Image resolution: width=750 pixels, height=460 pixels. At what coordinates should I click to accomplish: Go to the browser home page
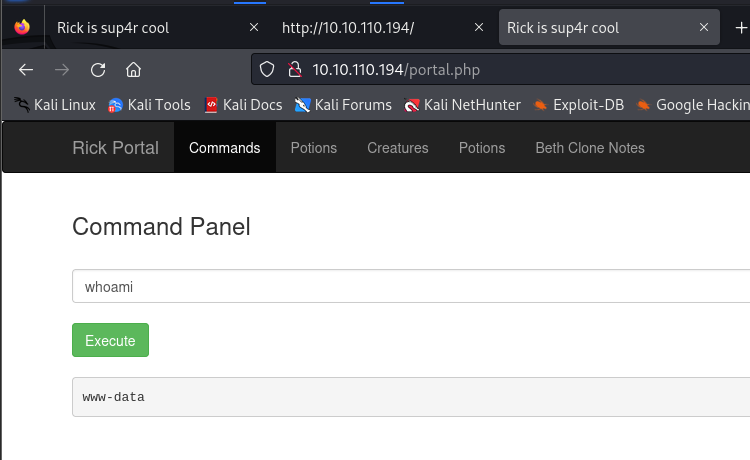click(133, 69)
